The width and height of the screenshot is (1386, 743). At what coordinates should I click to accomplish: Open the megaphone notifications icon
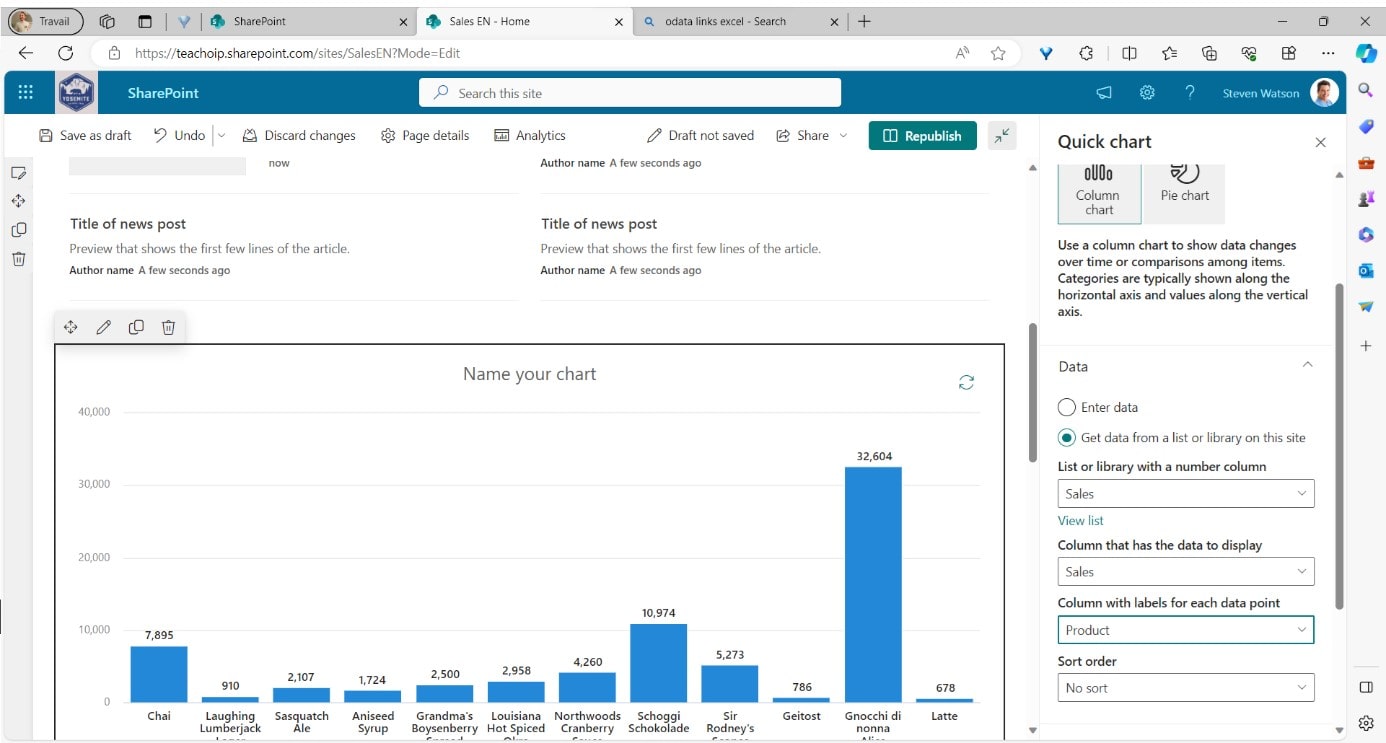(x=1104, y=93)
